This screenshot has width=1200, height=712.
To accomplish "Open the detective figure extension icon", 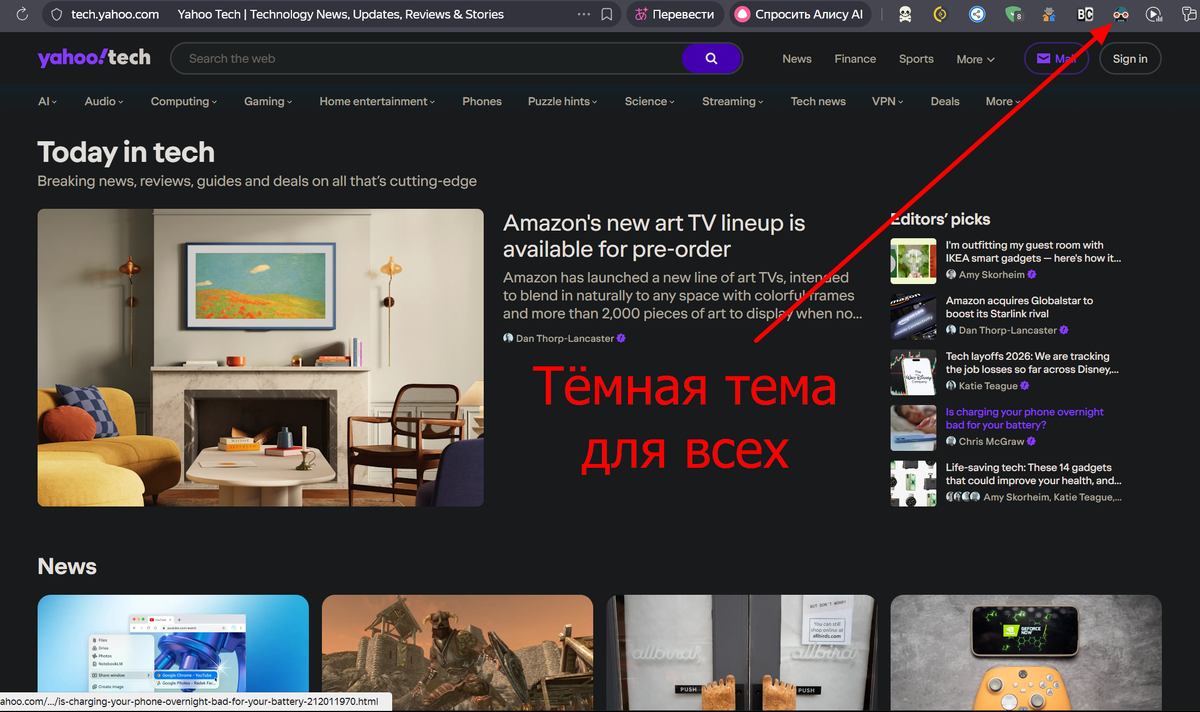I will coord(1048,15).
